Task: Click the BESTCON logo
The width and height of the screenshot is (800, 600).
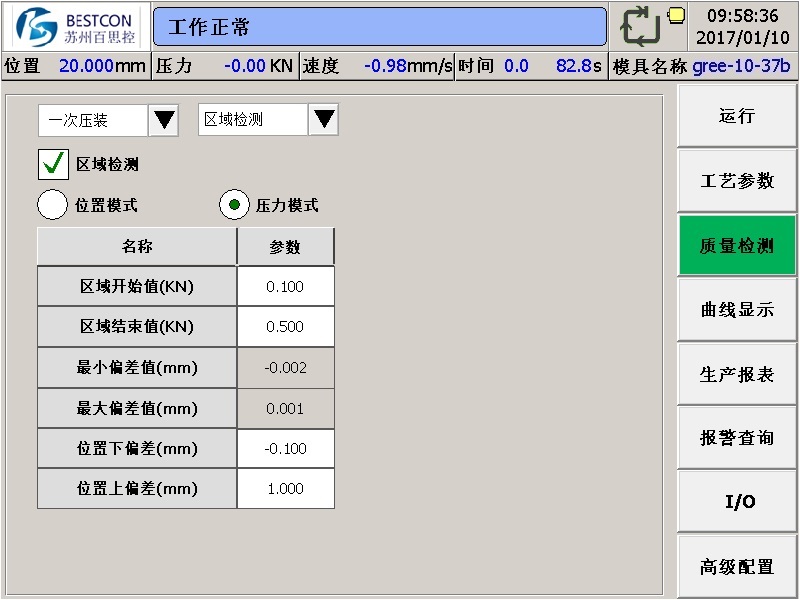Action: (76, 27)
